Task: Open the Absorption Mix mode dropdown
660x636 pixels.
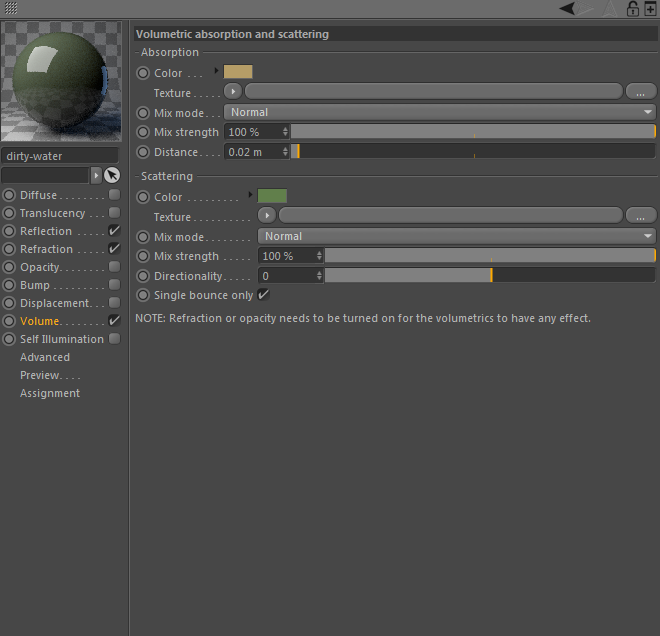Action: click(x=439, y=112)
